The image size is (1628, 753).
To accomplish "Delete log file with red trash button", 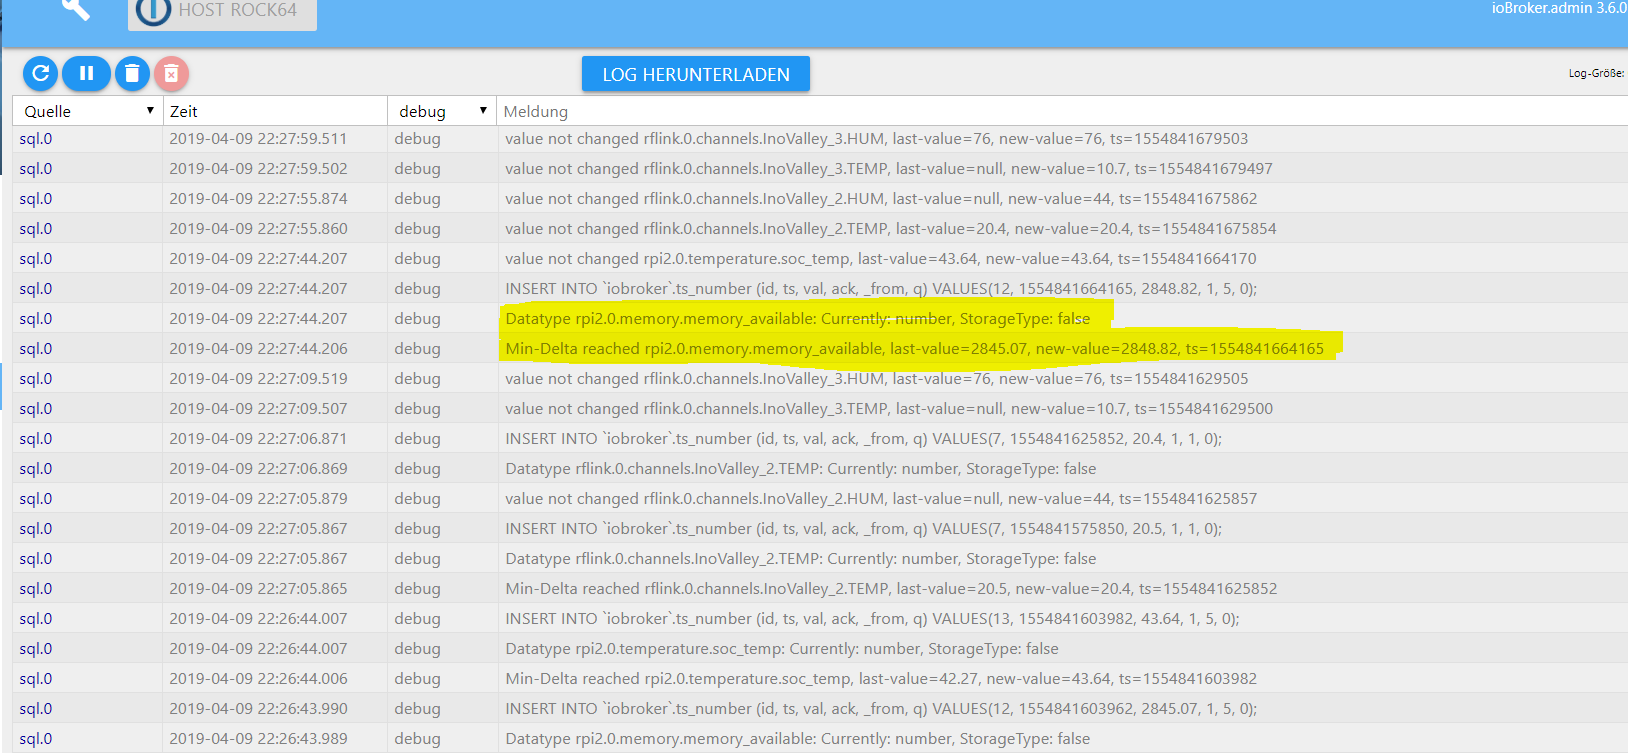I will 171,73.
